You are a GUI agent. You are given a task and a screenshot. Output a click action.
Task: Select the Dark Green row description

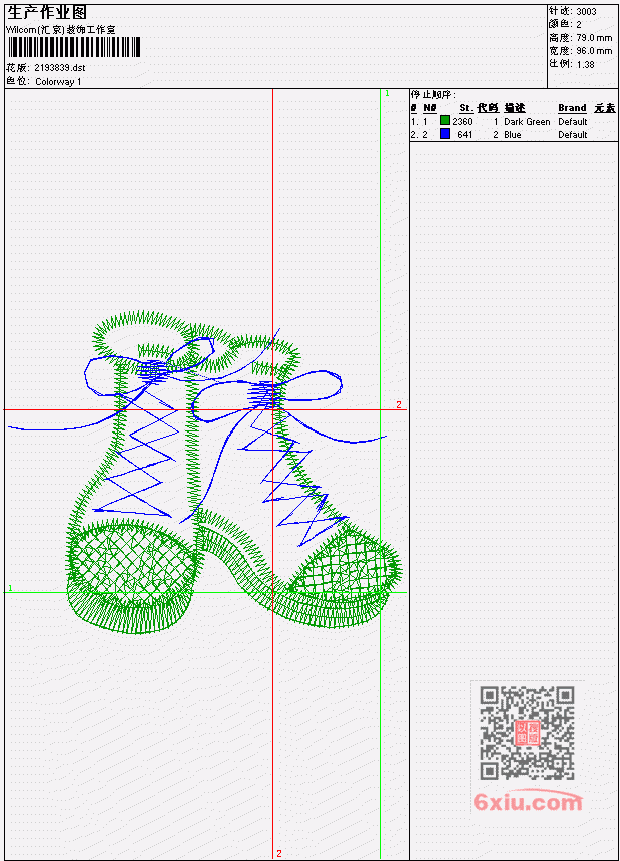[527, 121]
